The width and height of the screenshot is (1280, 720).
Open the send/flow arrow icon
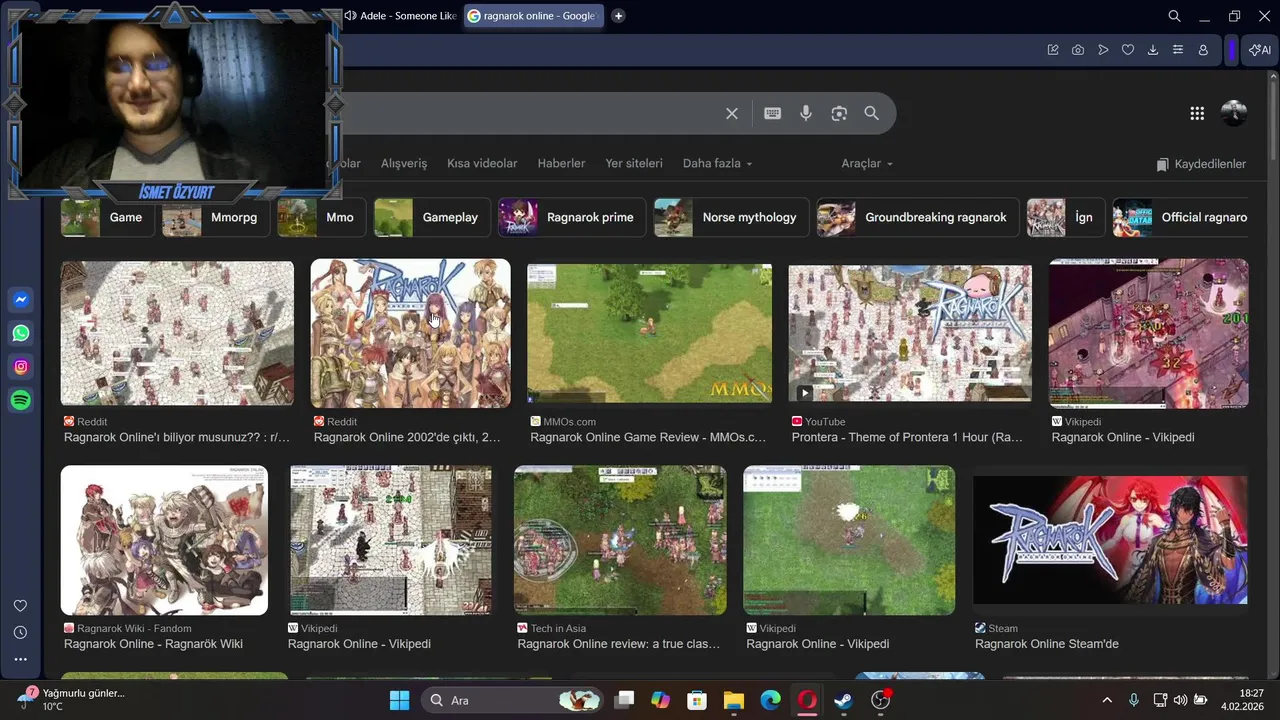click(x=1103, y=50)
